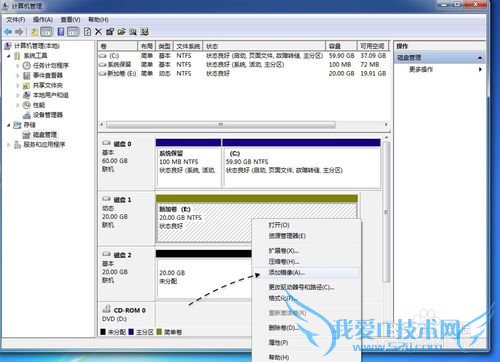The image size is (500, 362).
Task: Click the 磁盘 0 disk icon
Action: click(x=106, y=143)
